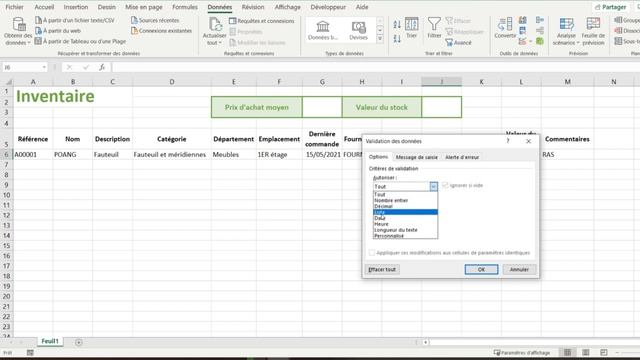Open Requêtes et connexions pane
This screenshot has width=640, height=360.
[x=262, y=20]
